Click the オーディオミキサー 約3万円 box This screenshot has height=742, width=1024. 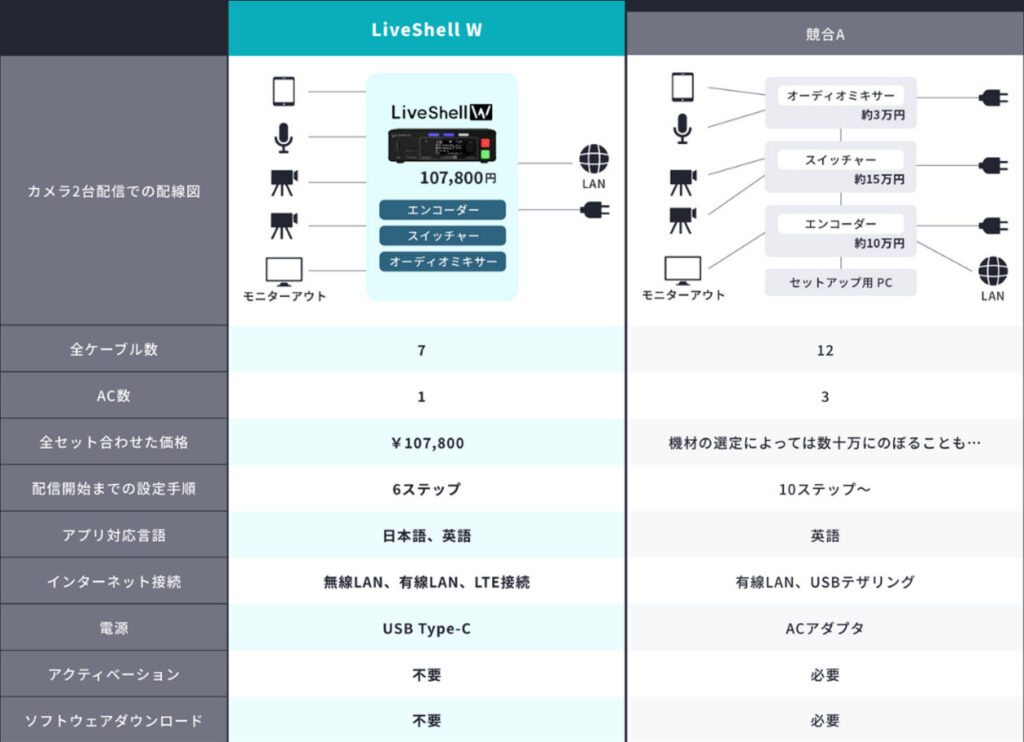pos(840,103)
